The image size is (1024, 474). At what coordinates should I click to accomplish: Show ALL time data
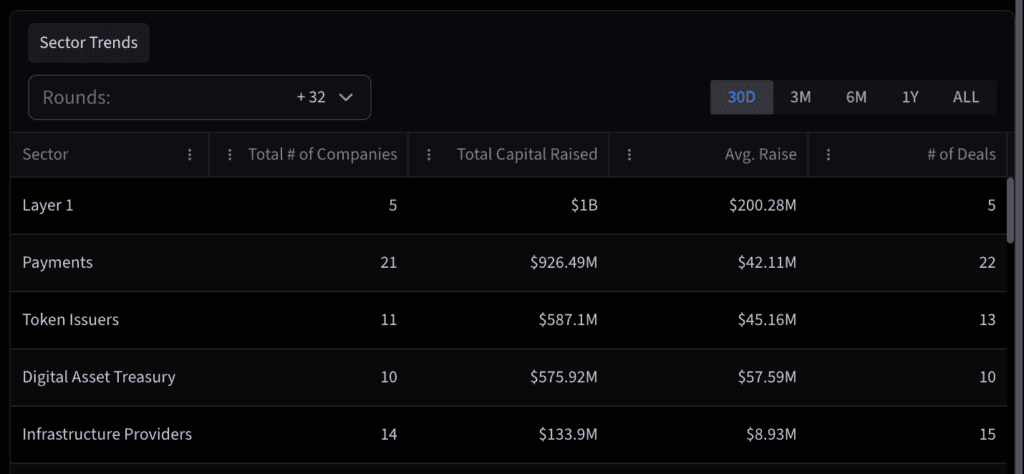pyautogui.click(x=966, y=97)
